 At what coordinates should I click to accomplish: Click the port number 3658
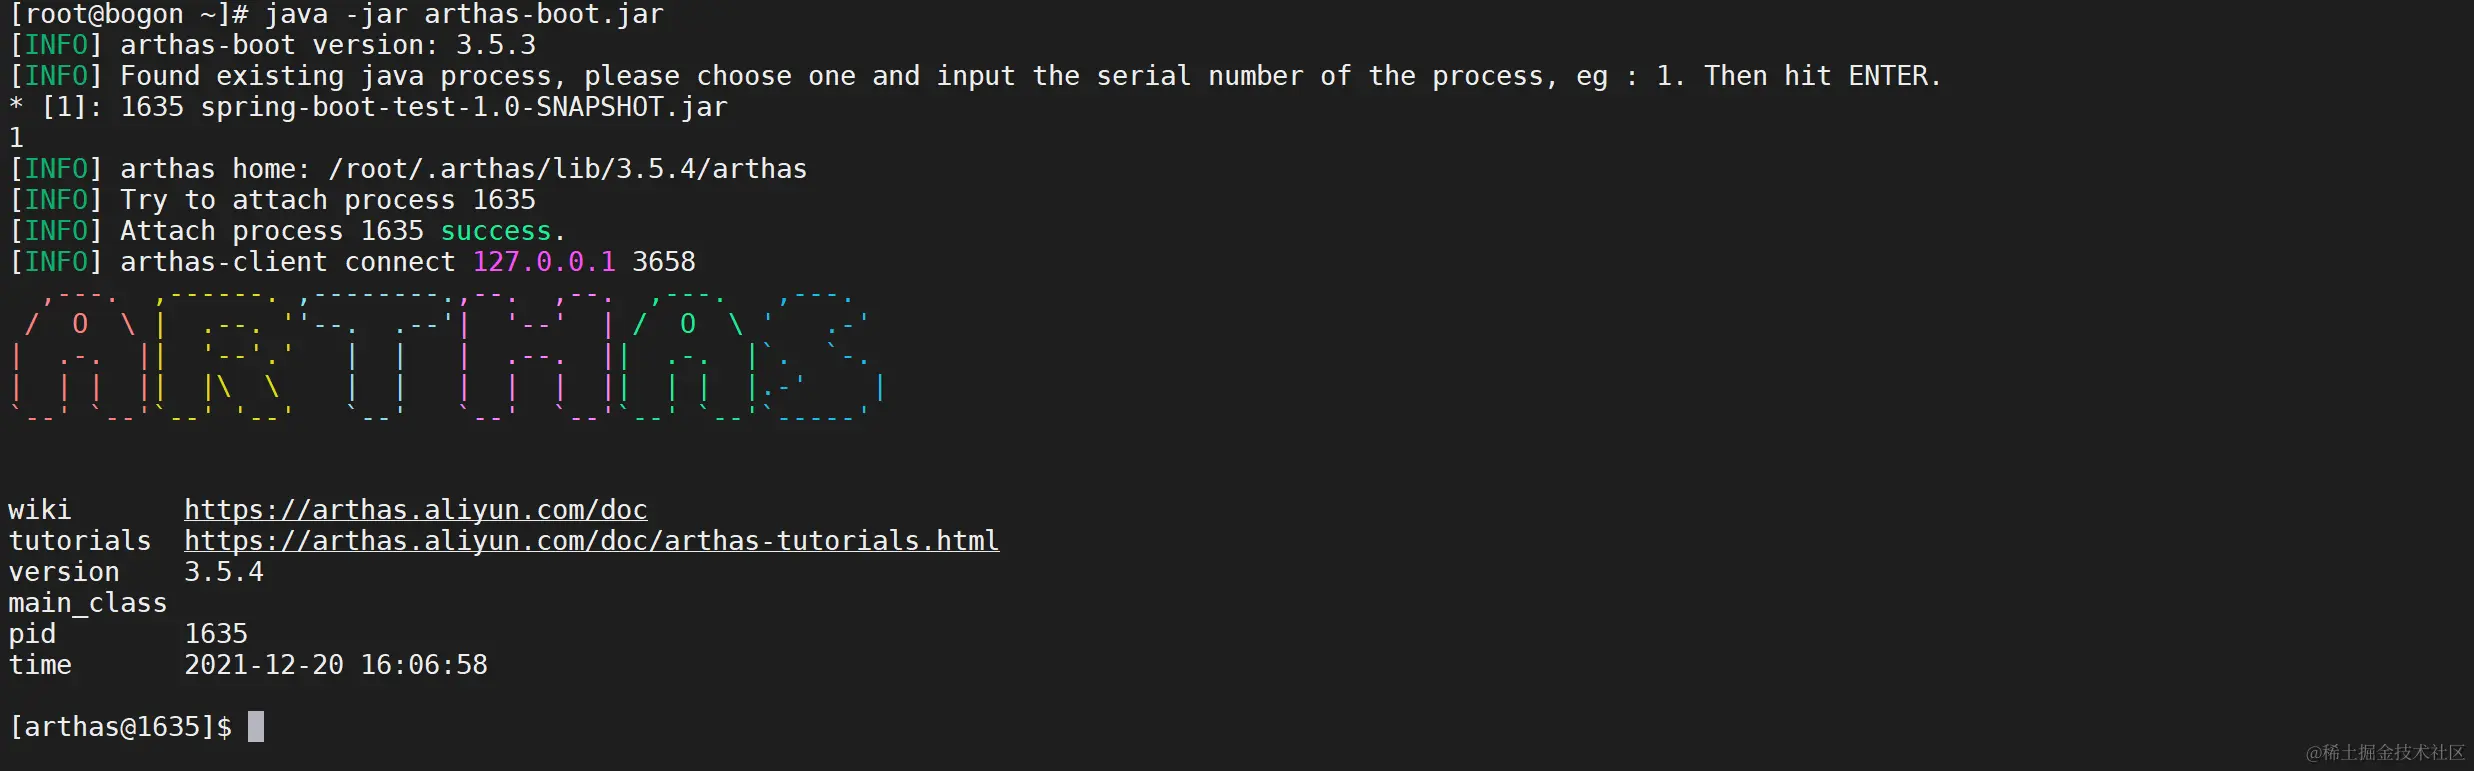[664, 262]
